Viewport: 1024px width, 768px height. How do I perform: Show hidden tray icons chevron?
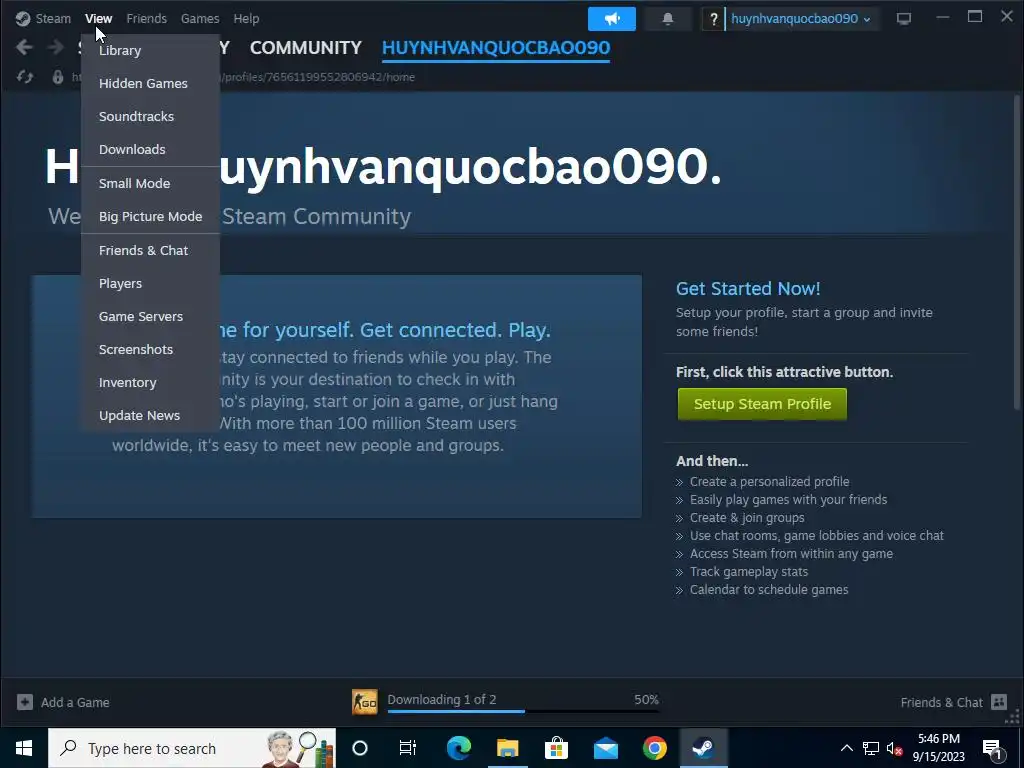tap(846, 748)
